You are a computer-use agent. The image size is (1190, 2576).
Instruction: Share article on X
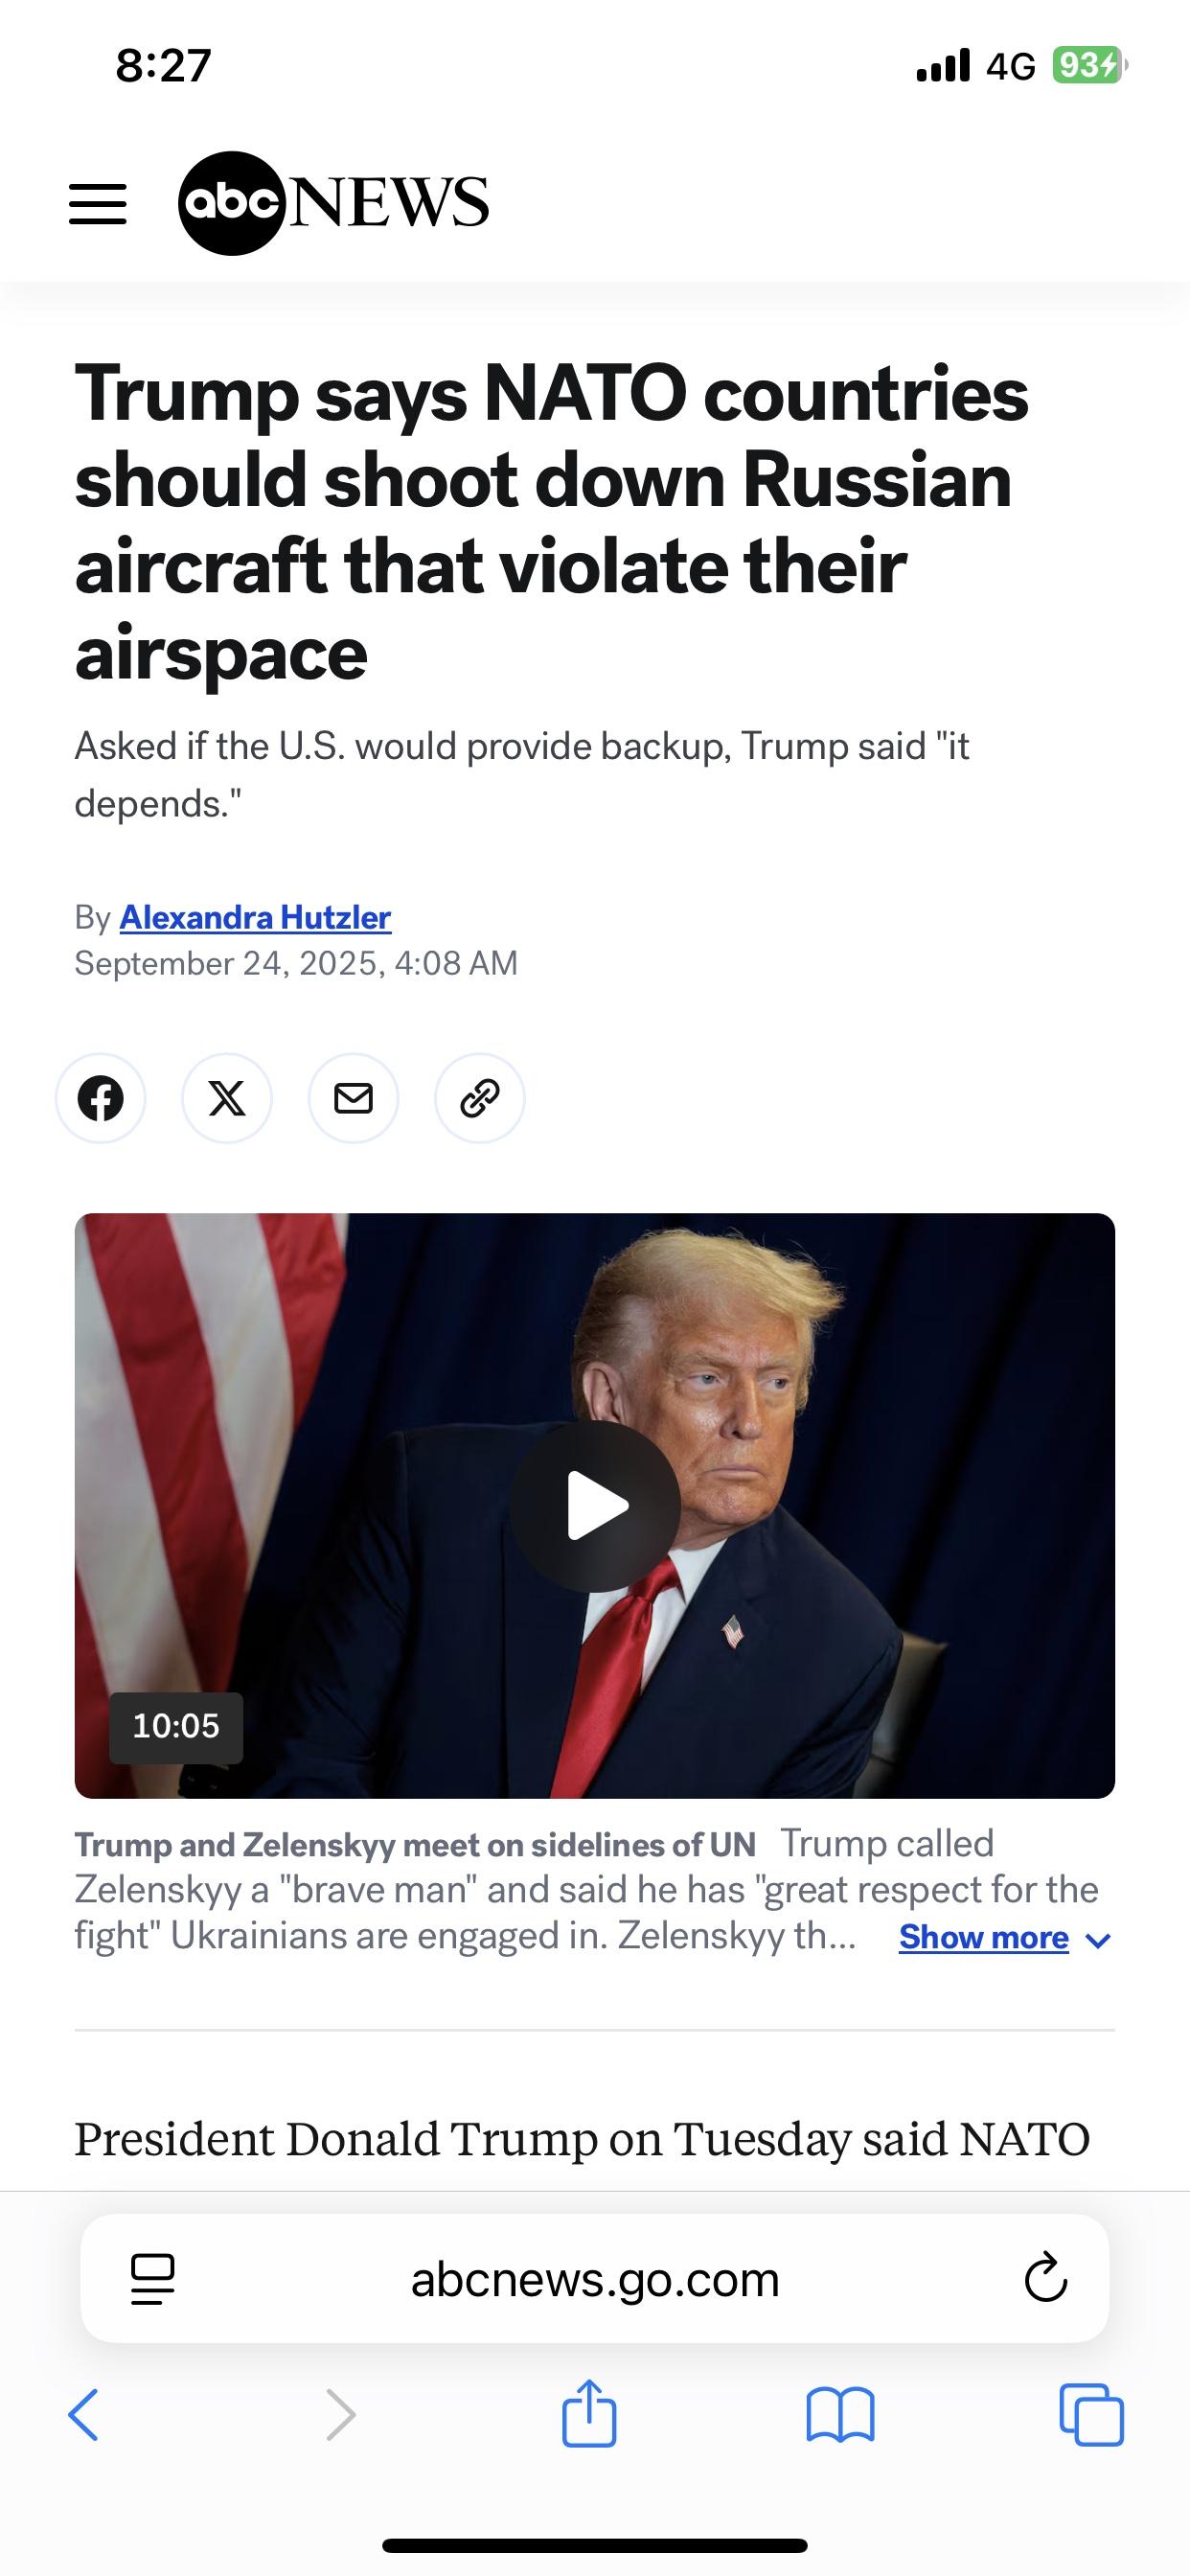tap(227, 1098)
